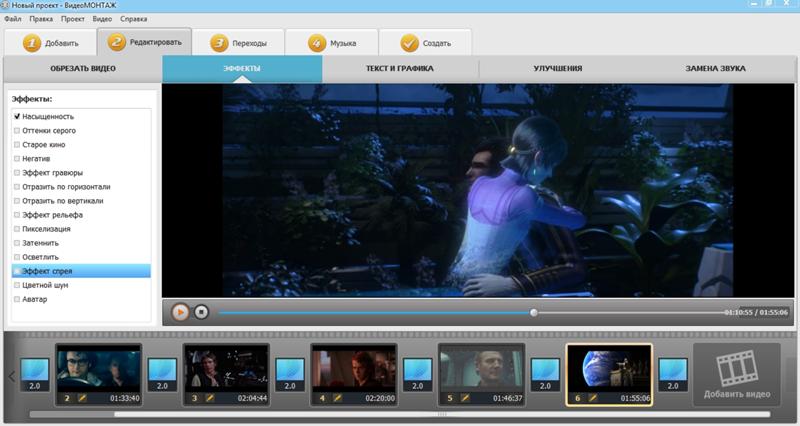Enable the Аватар effect checkbox
This screenshot has width=800, height=426.
click(17, 299)
